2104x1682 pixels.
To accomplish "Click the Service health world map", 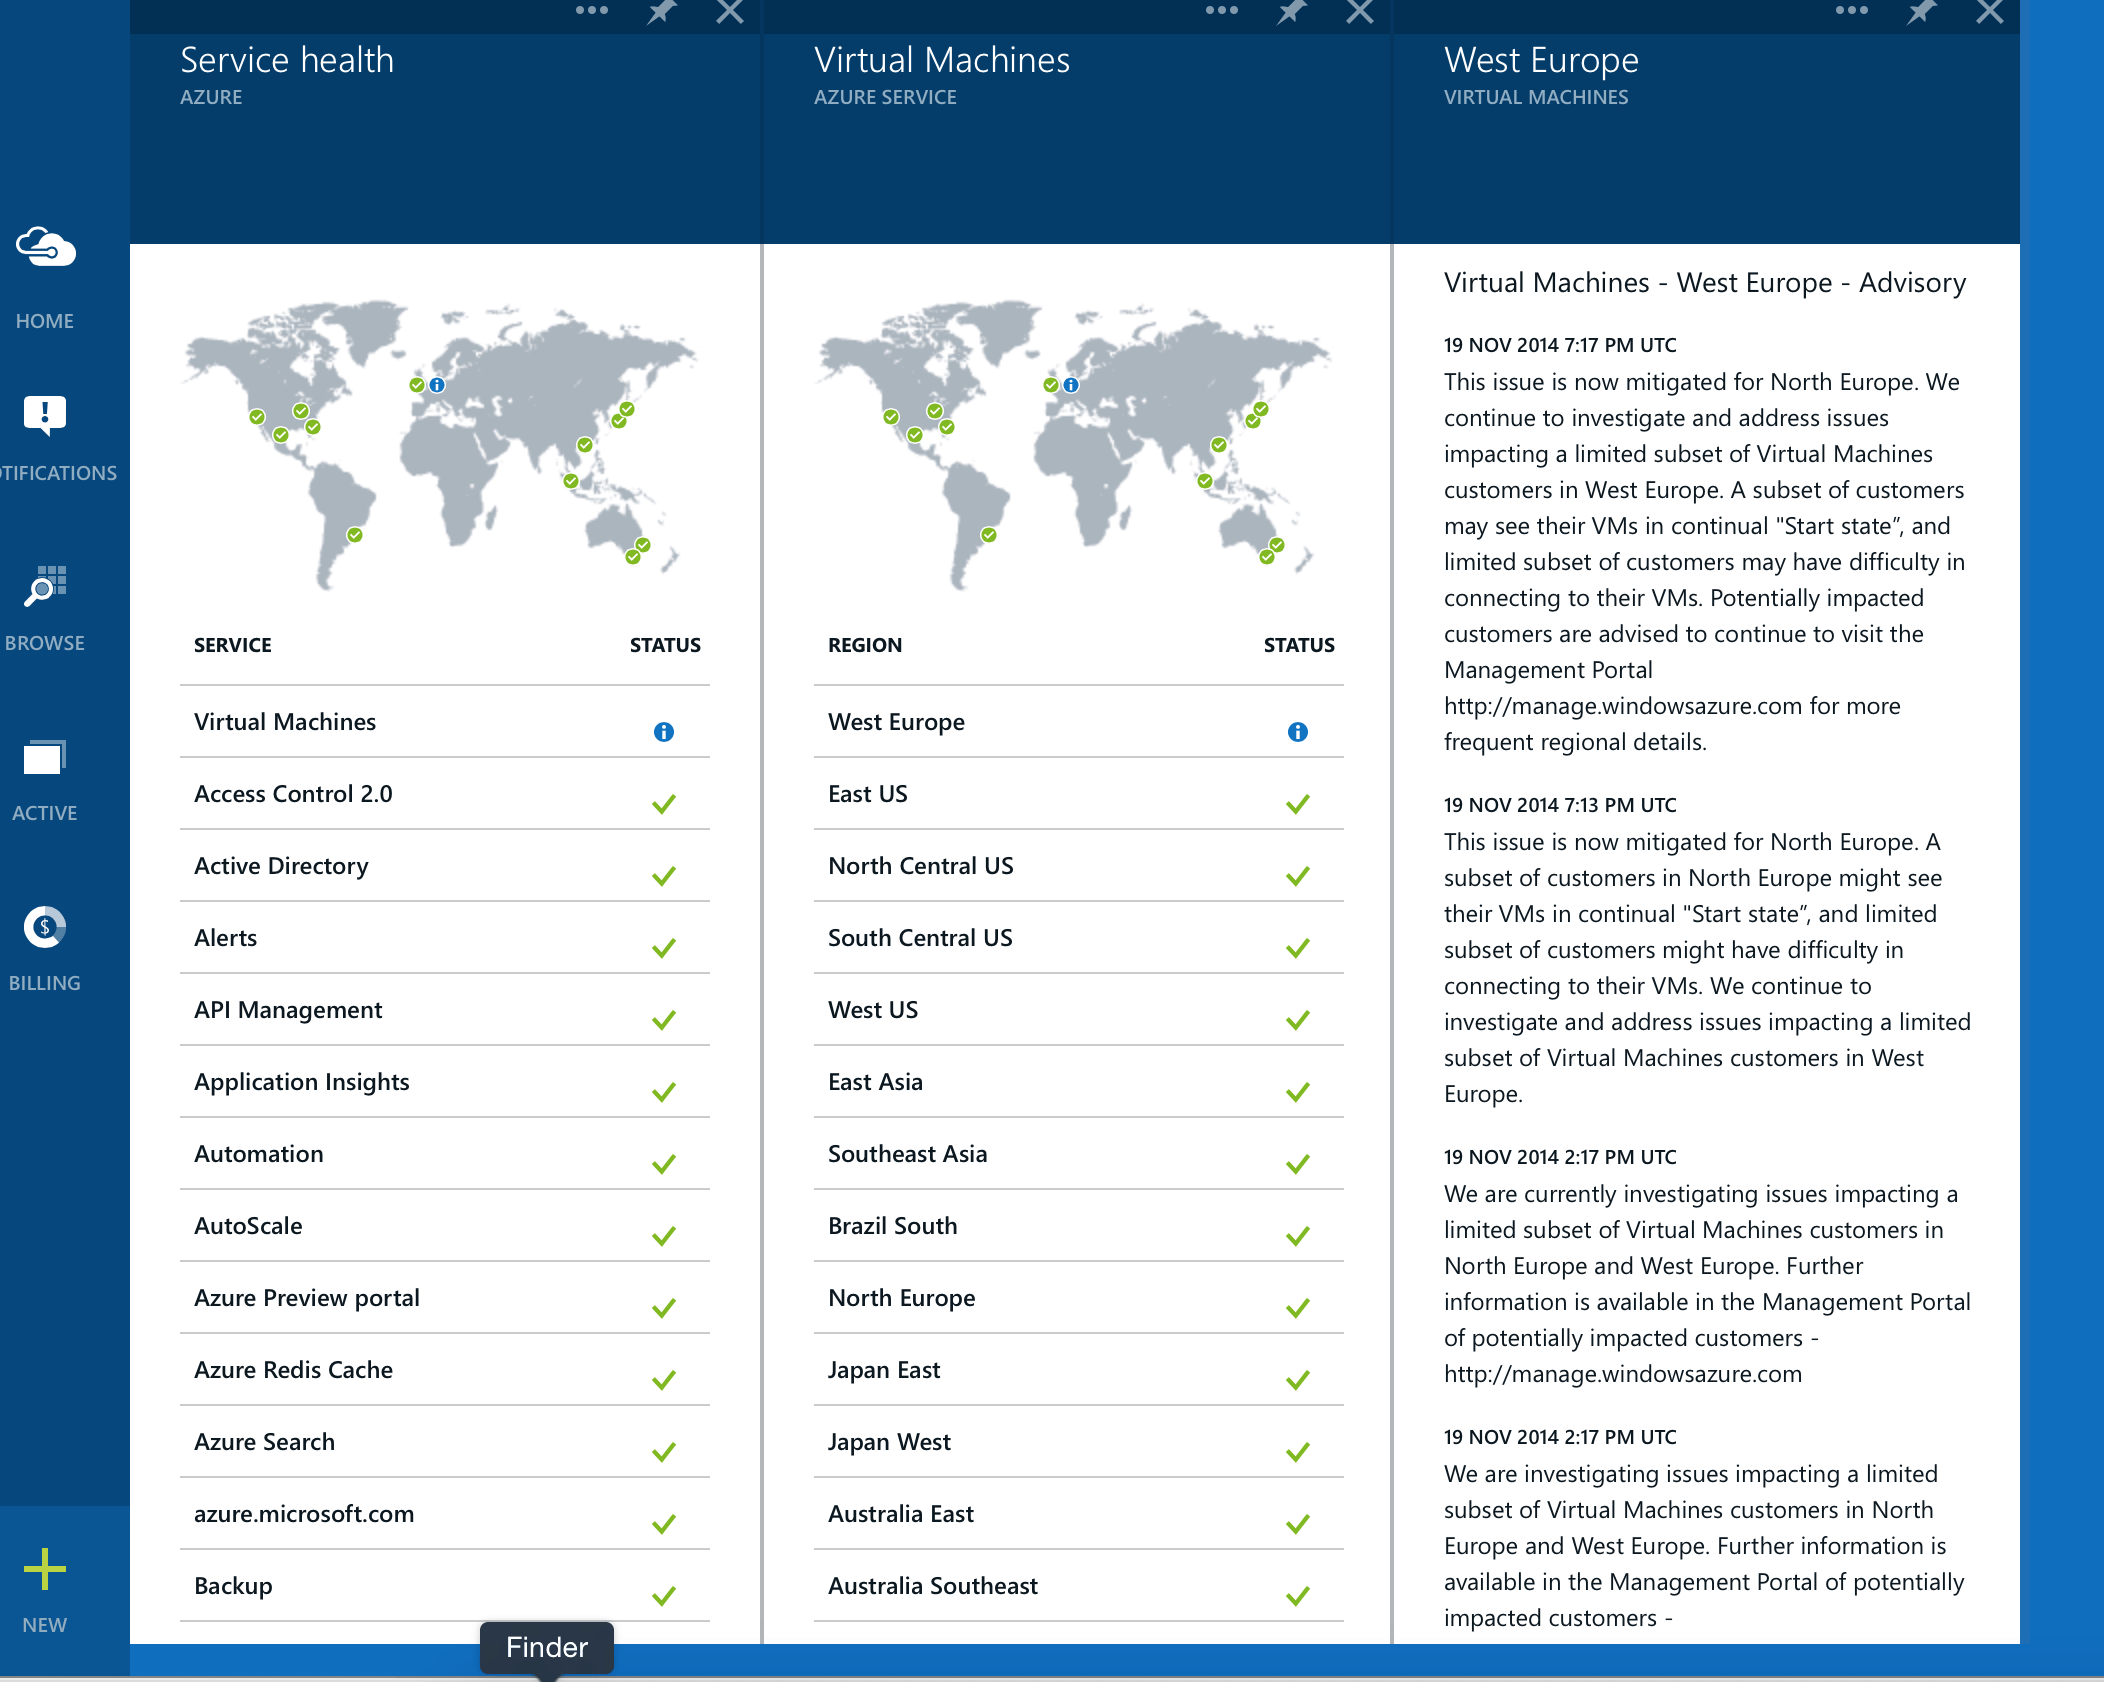I will (440, 445).
